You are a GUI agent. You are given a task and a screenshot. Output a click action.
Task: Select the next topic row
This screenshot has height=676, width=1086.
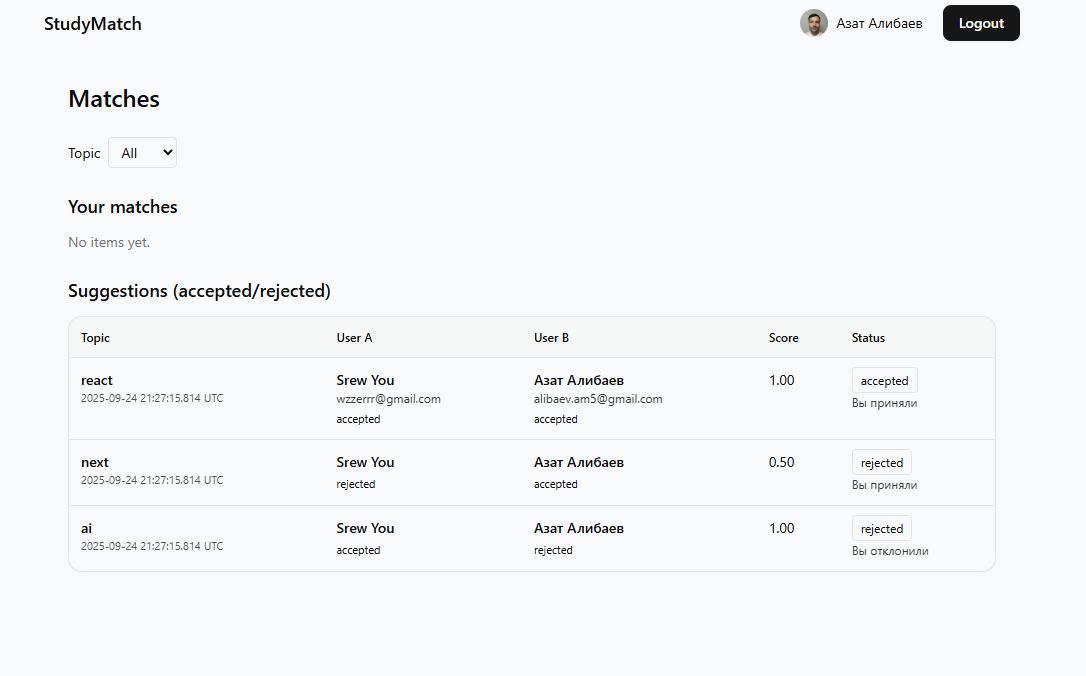coord(95,462)
